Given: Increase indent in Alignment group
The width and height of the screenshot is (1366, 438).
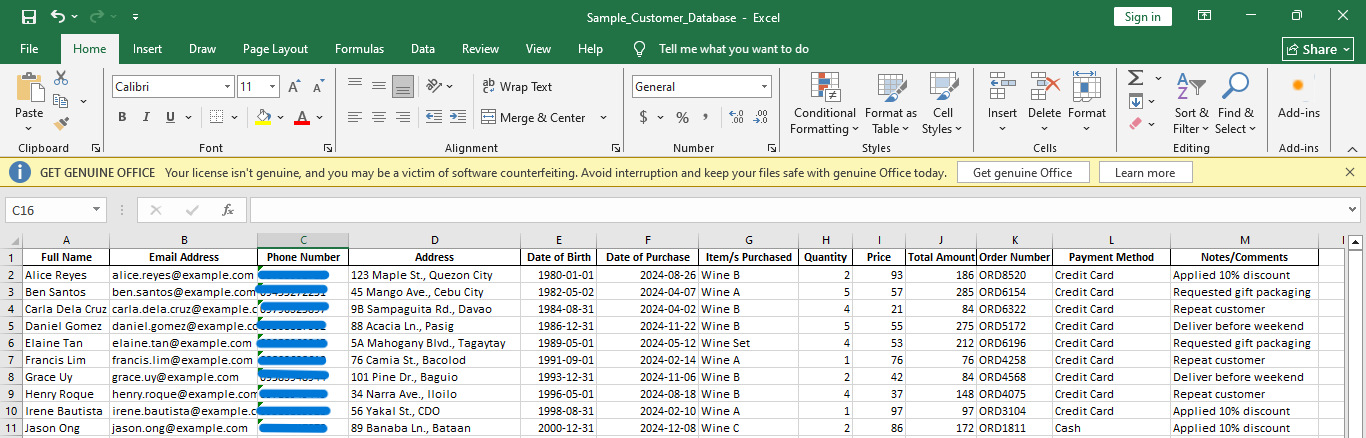Looking at the screenshot, I should (x=458, y=117).
